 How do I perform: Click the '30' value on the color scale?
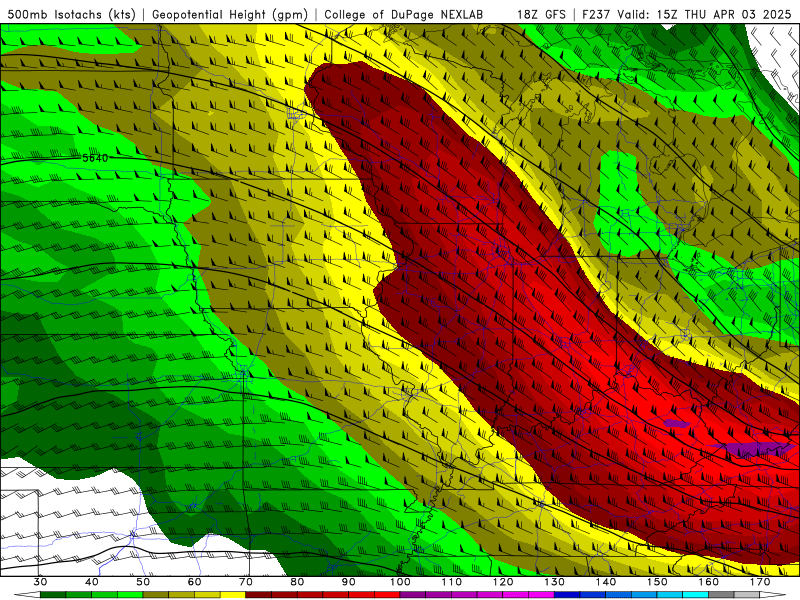click(40, 582)
